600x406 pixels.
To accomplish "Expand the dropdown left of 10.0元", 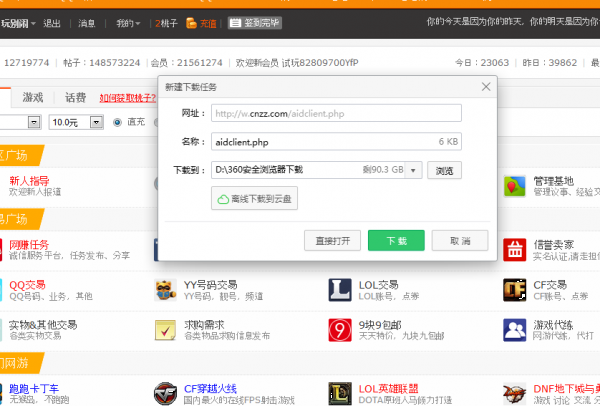I will [x=34, y=122].
